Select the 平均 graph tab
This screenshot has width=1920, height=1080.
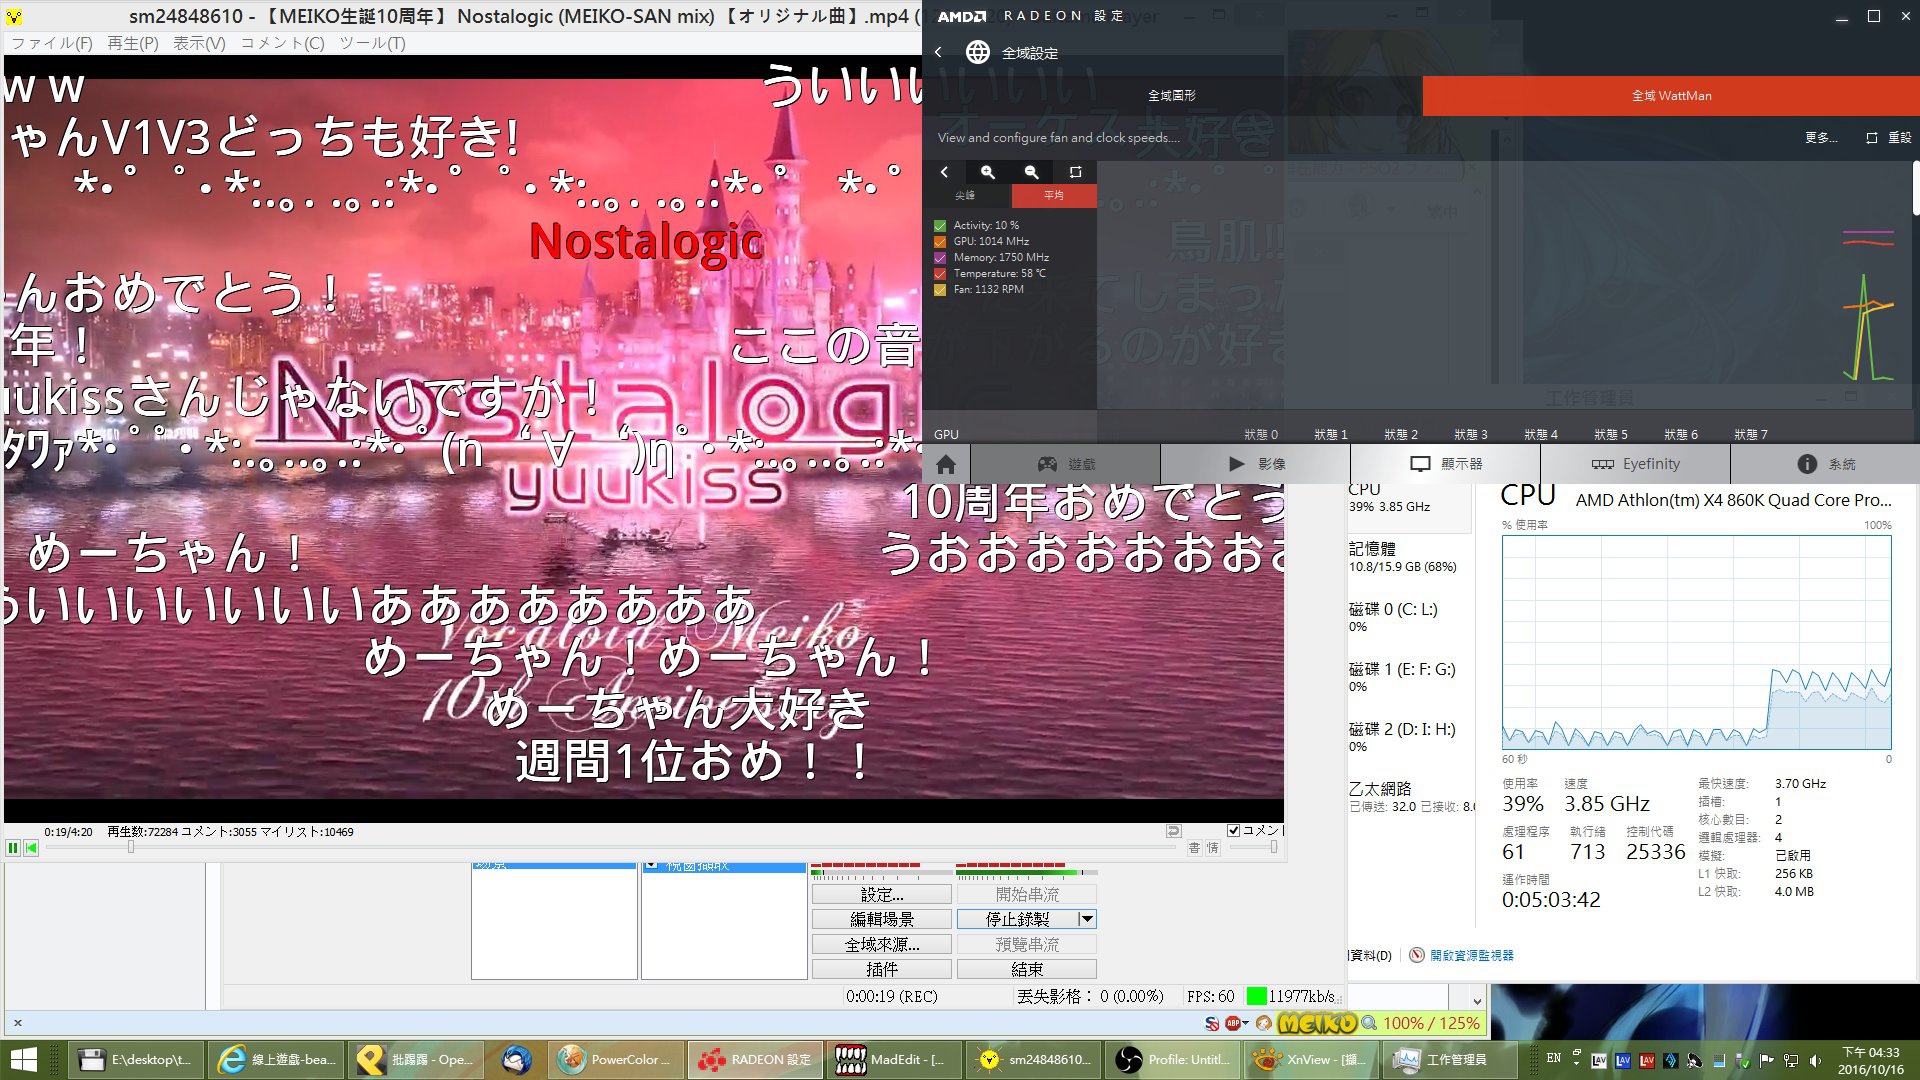(x=1054, y=196)
